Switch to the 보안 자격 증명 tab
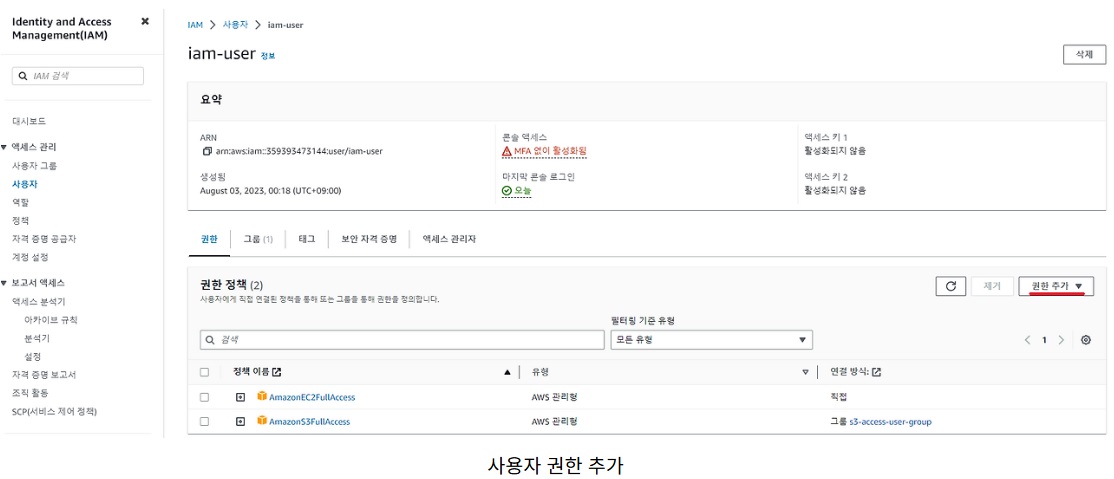 (x=369, y=240)
